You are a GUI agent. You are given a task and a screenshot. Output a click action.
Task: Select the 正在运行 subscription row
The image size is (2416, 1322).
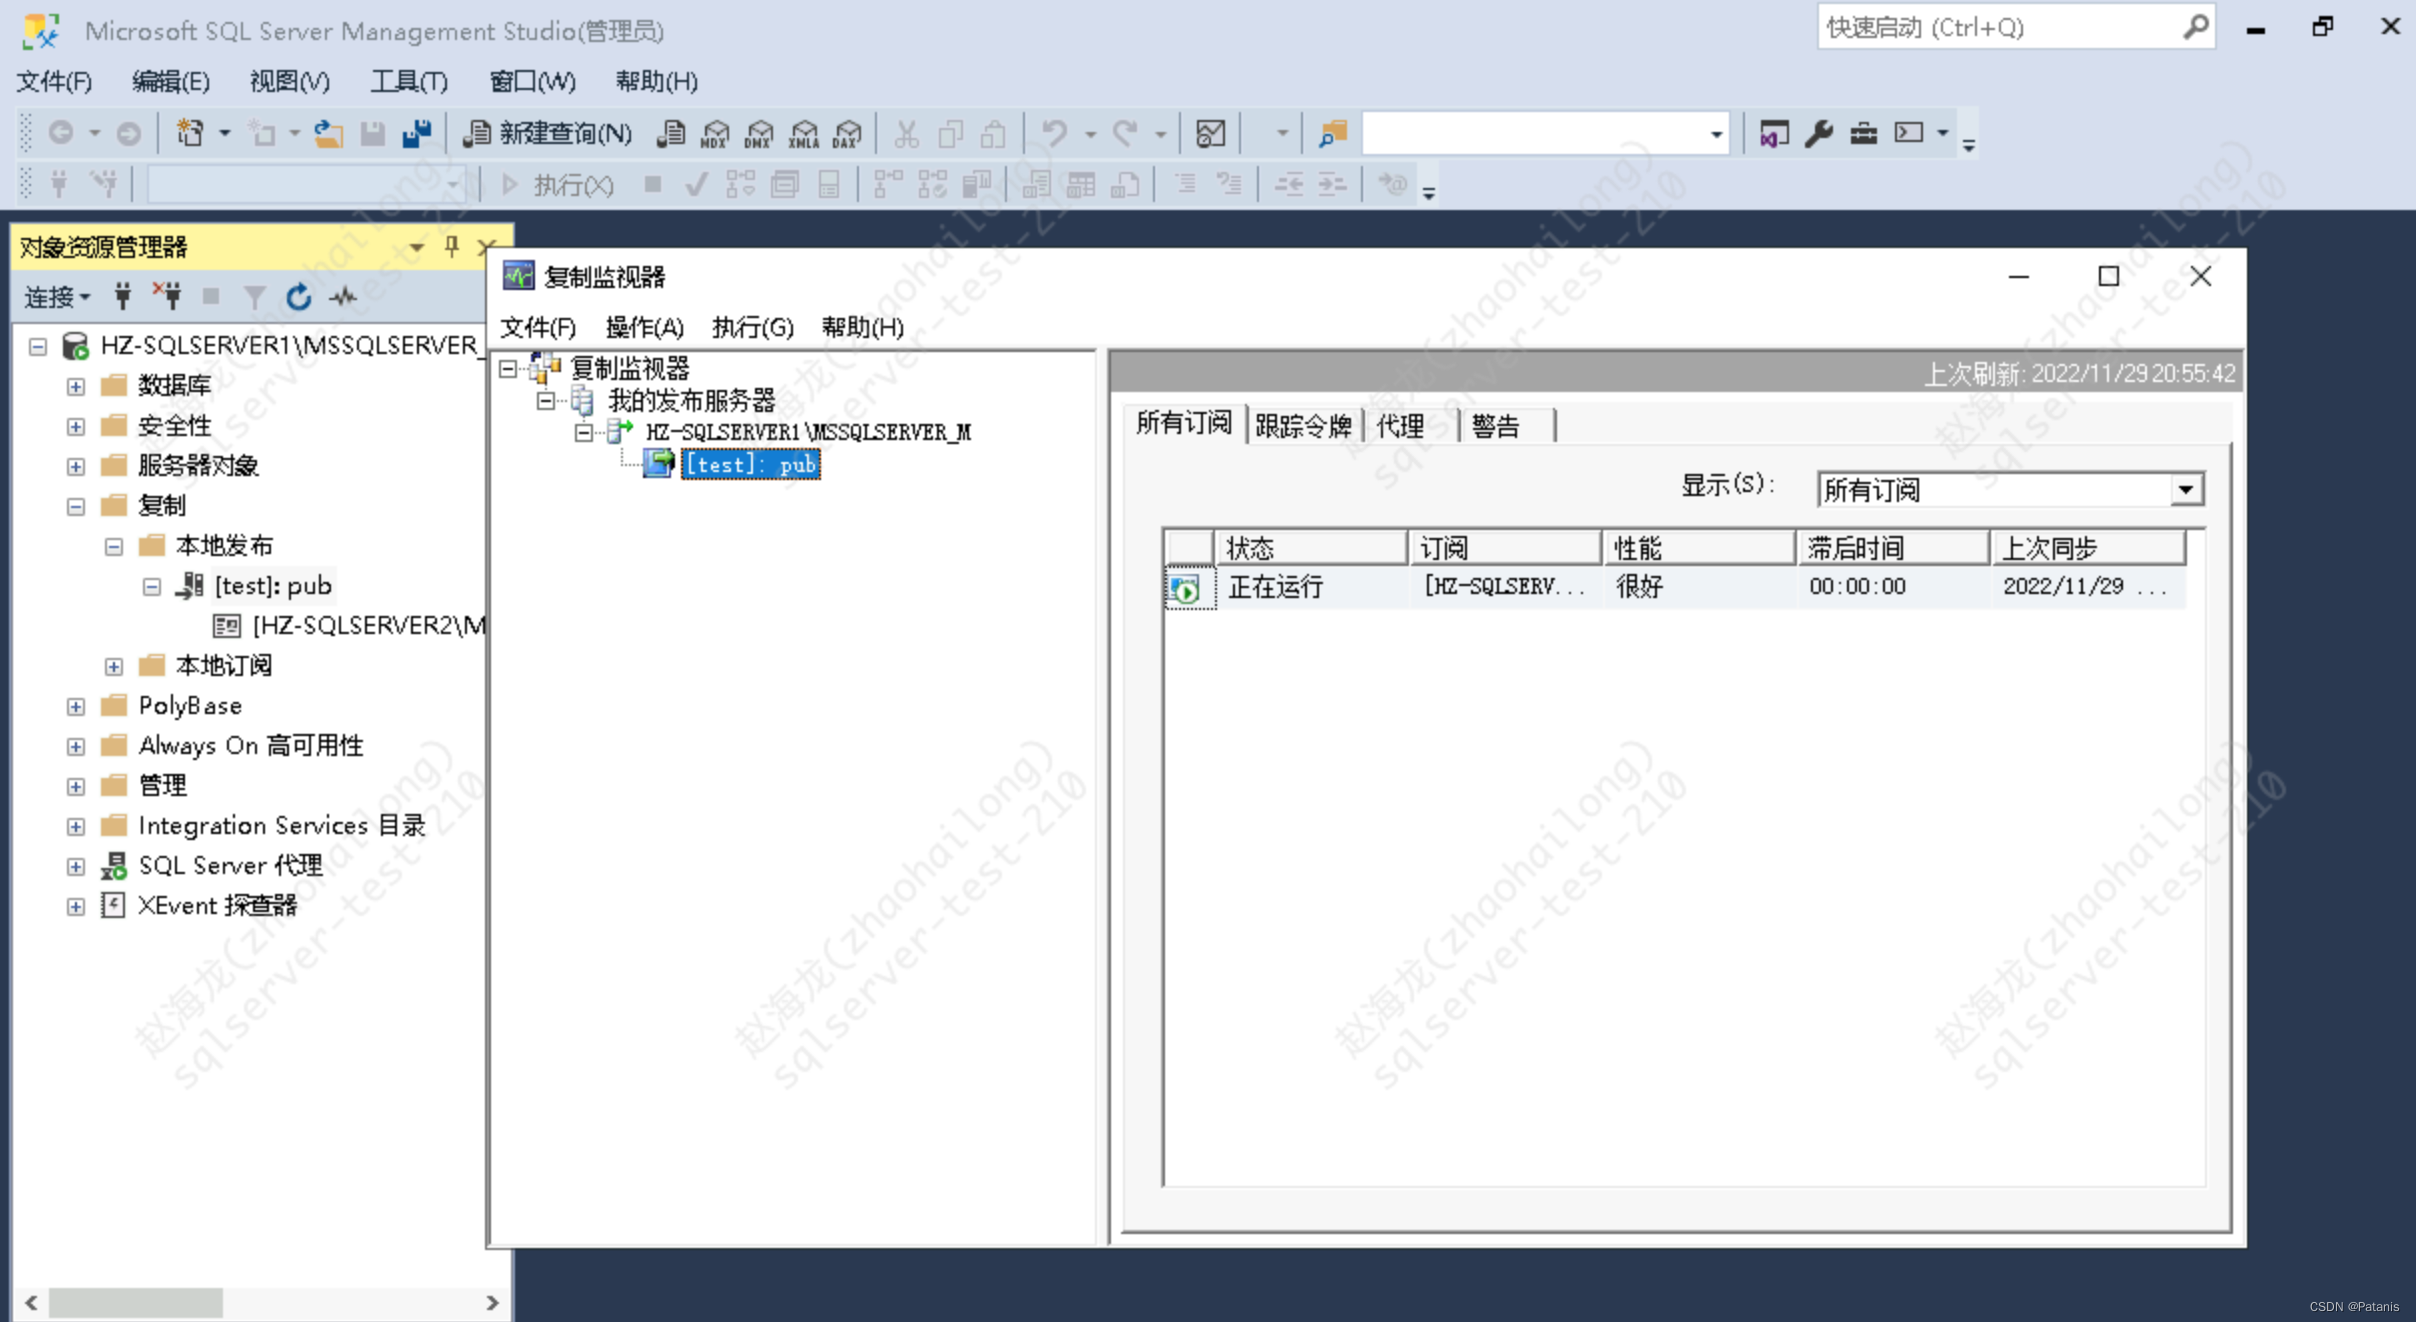(1276, 587)
